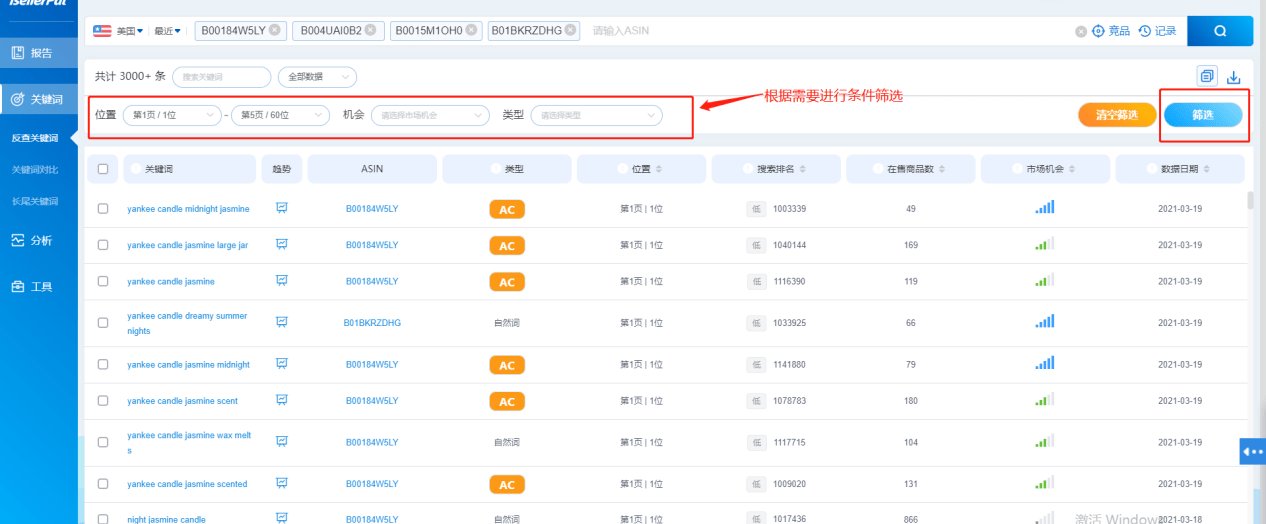Check the yankee candle jasmine midnight row

[x=103, y=364]
